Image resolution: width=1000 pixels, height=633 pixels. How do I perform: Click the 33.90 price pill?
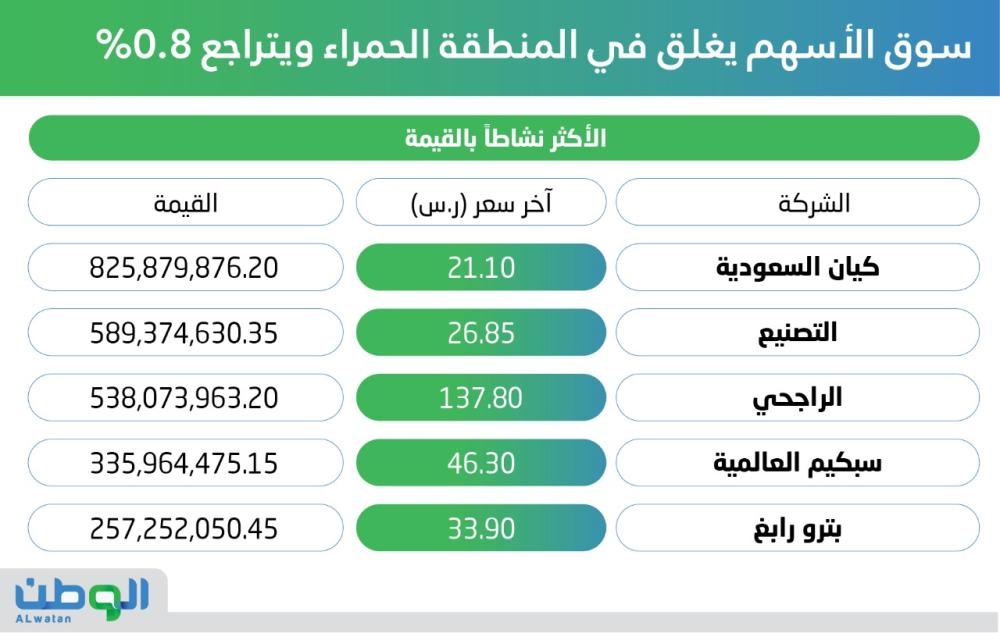(x=481, y=527)
